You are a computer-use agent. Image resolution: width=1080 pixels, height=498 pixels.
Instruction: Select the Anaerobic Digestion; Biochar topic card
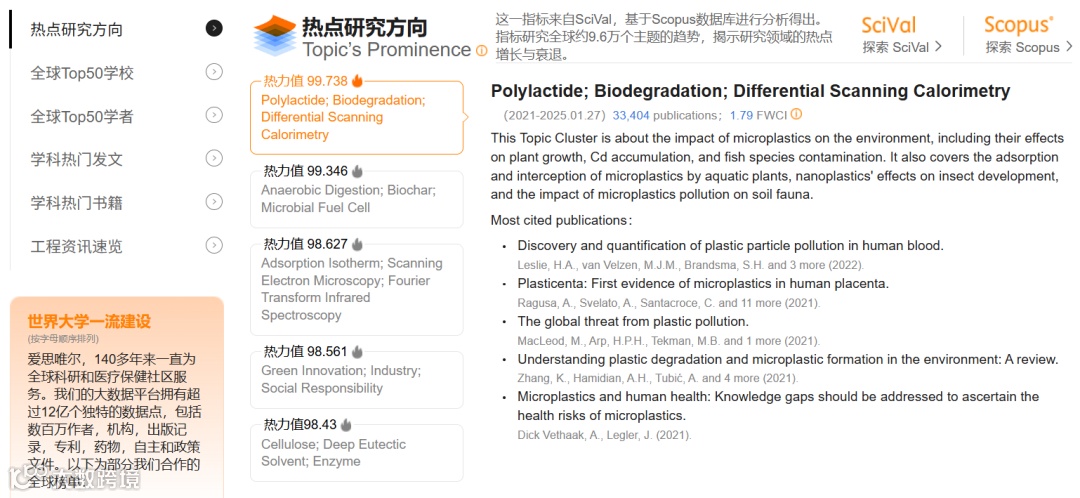(x=356, y=198)
